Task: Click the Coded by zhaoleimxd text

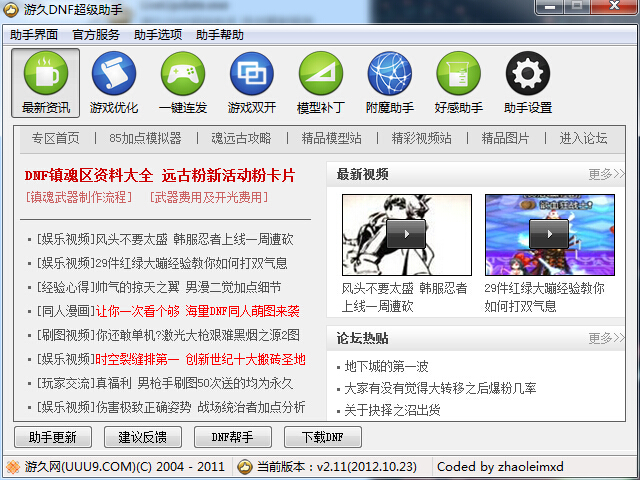Action: click(500, 467)
